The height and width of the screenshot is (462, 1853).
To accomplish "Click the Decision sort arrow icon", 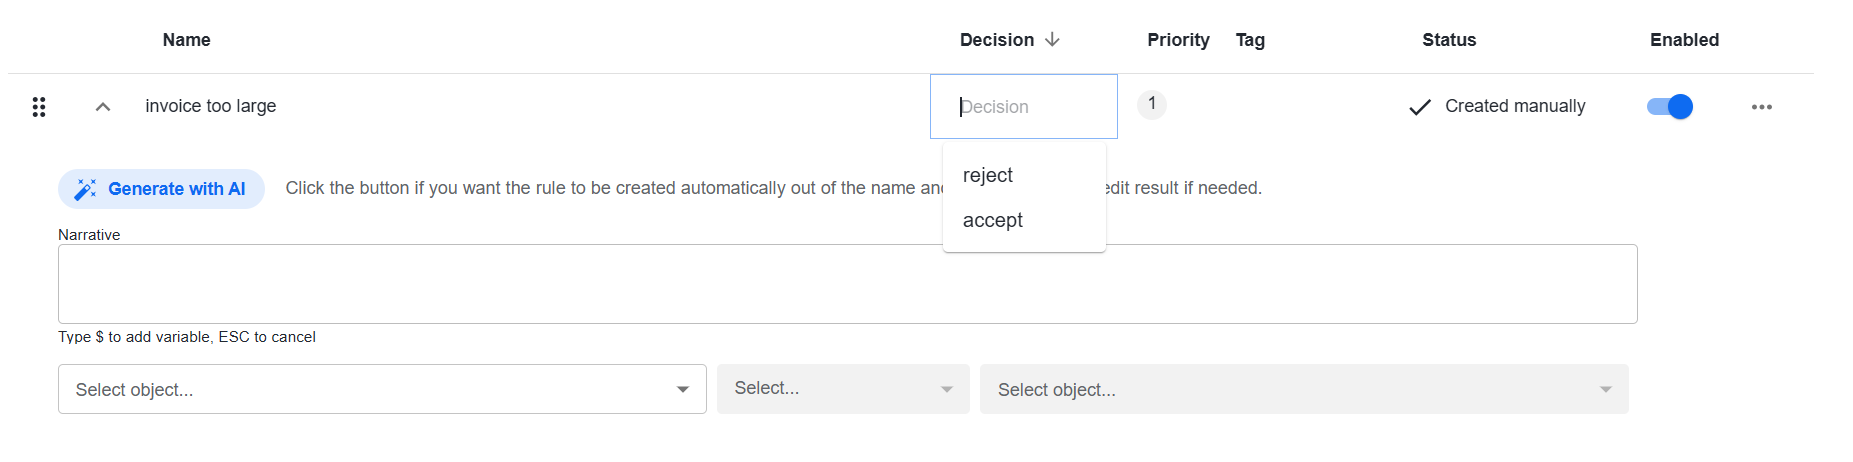I will pyautogui.click(x=1052, y=40).
